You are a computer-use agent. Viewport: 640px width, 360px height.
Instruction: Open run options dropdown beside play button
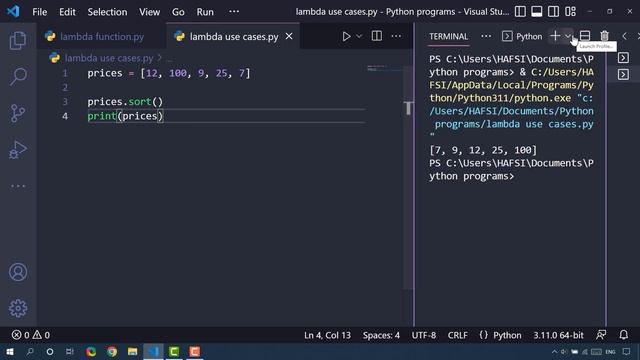coord(359,36)
